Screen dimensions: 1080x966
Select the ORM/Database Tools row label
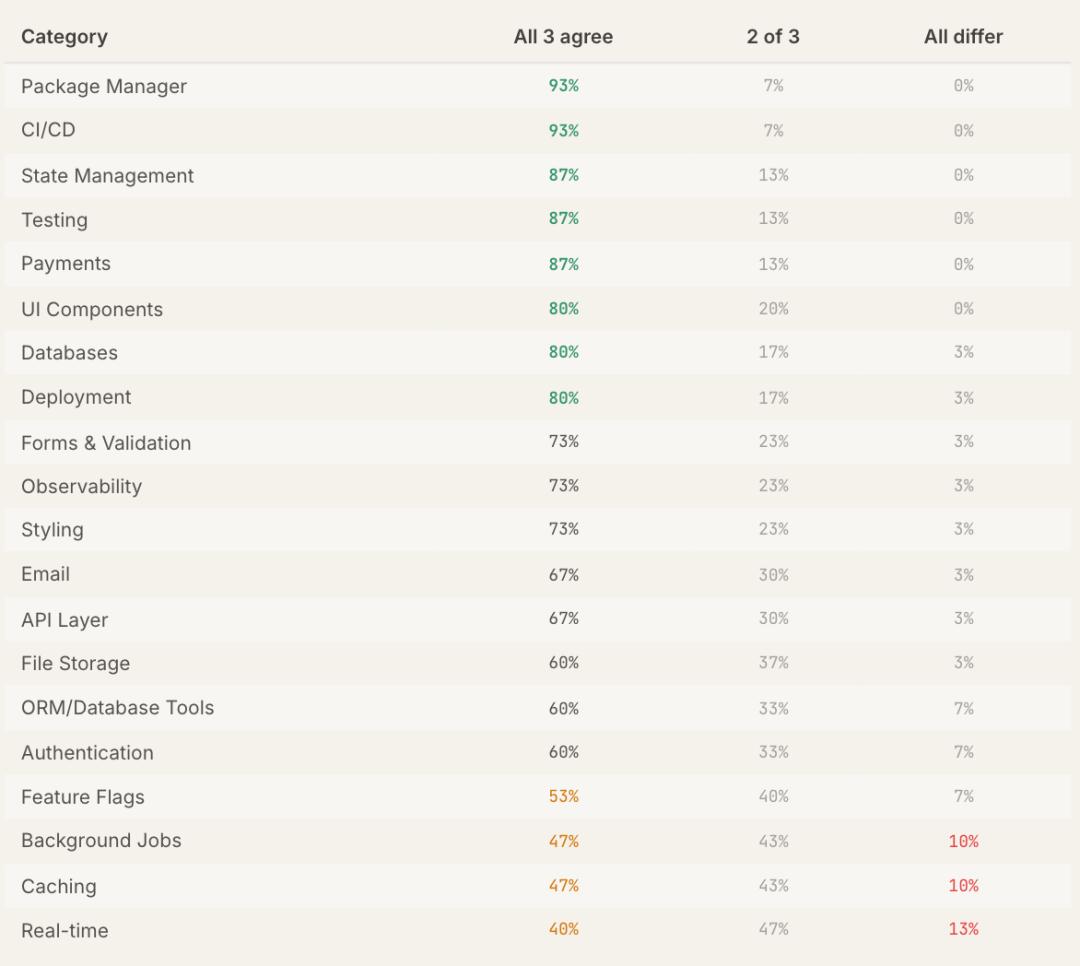pyautogui.click(x=117, y=708)
